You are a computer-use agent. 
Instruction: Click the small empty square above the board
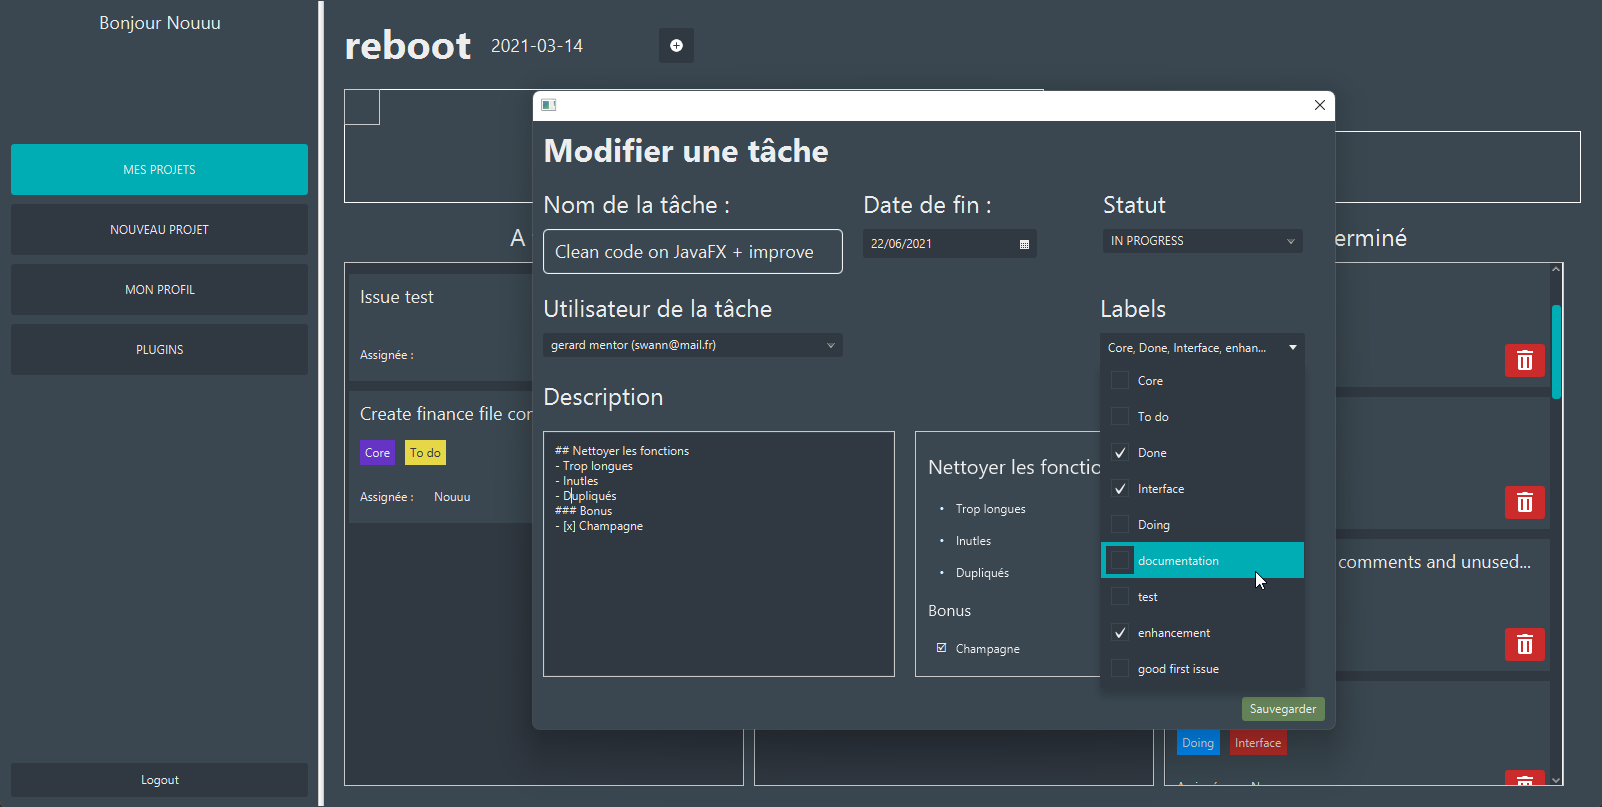coord(362,107)
